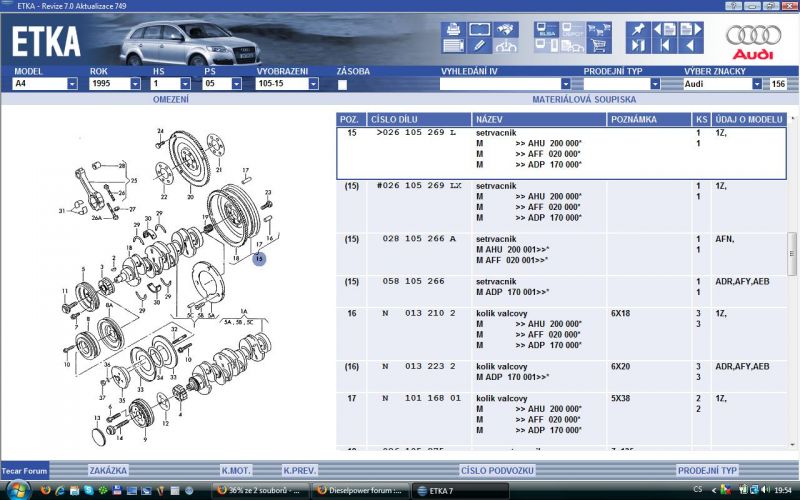The height and width of the screenshot is (500, 800).
Task: Click the single left back arrow icon
Action: point(691,46)
